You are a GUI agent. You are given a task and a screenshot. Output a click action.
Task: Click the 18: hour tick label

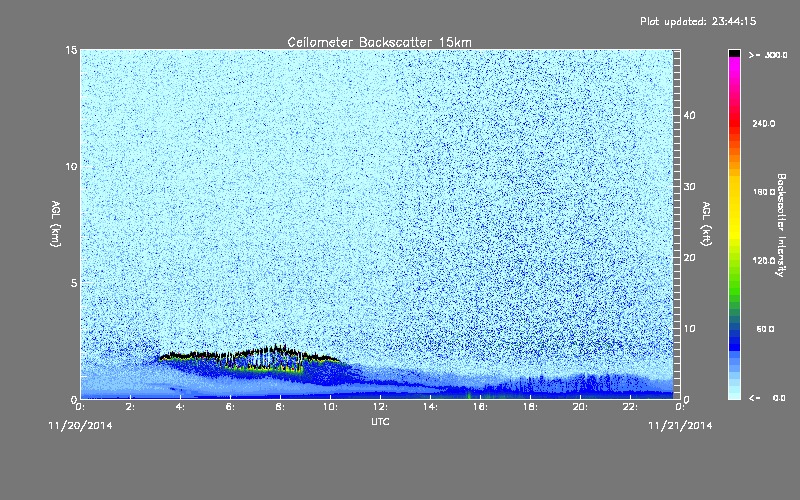click(530, 407)
